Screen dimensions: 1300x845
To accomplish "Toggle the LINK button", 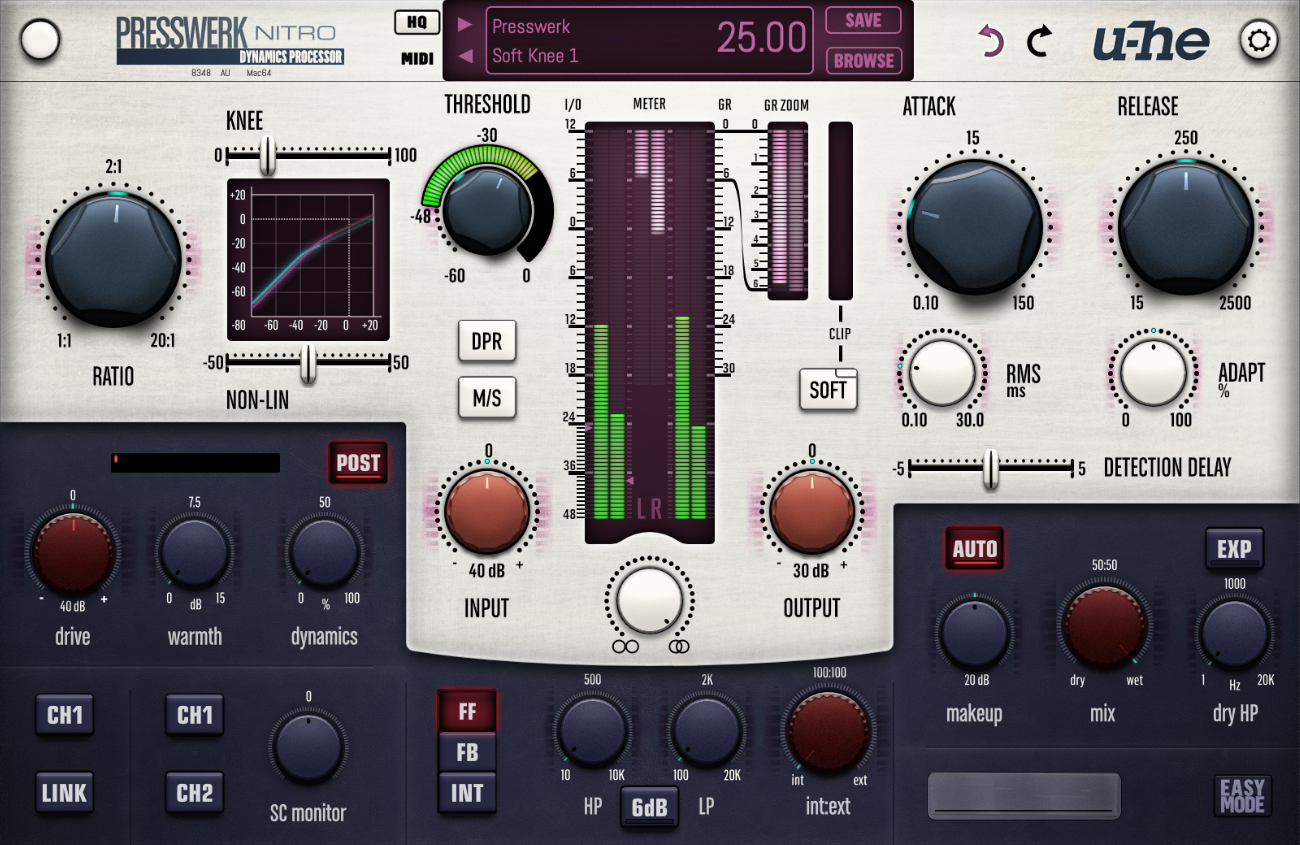I will pos(65,794).
